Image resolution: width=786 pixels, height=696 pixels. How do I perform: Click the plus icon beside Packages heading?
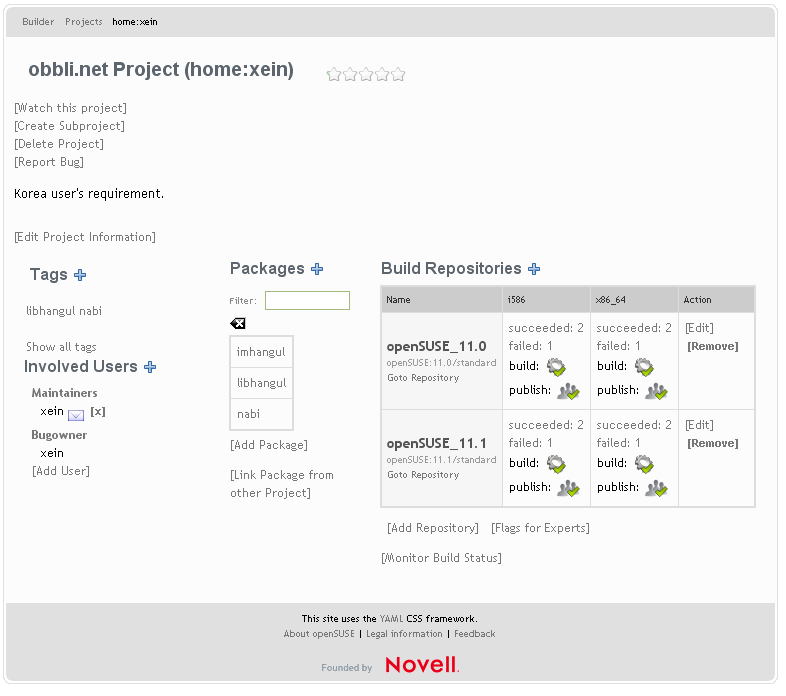pyautogui.click(x=317, y=269)
